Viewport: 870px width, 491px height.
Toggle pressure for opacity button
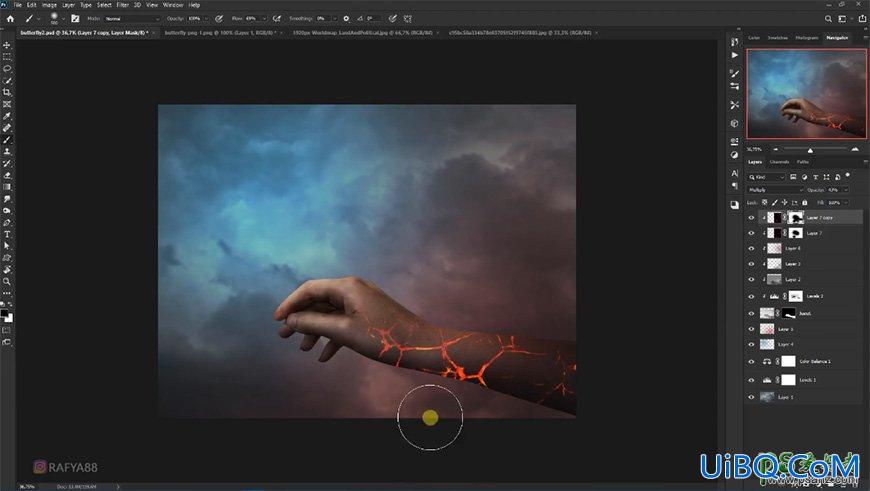click(x=219, y=18)
